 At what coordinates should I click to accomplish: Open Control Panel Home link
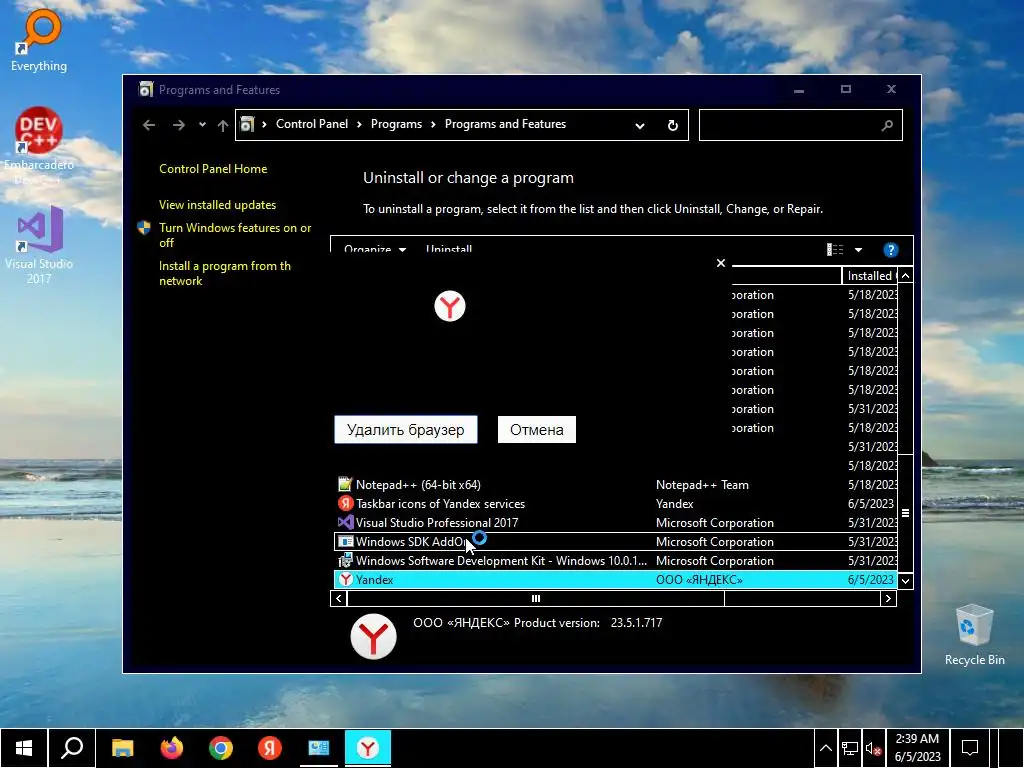coord(213,168)
